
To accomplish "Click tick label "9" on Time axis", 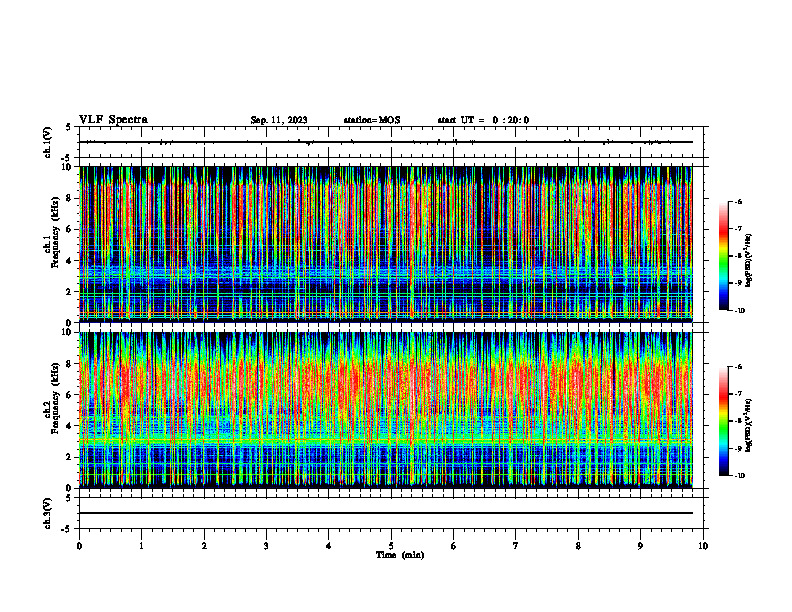I will point(640,546).
